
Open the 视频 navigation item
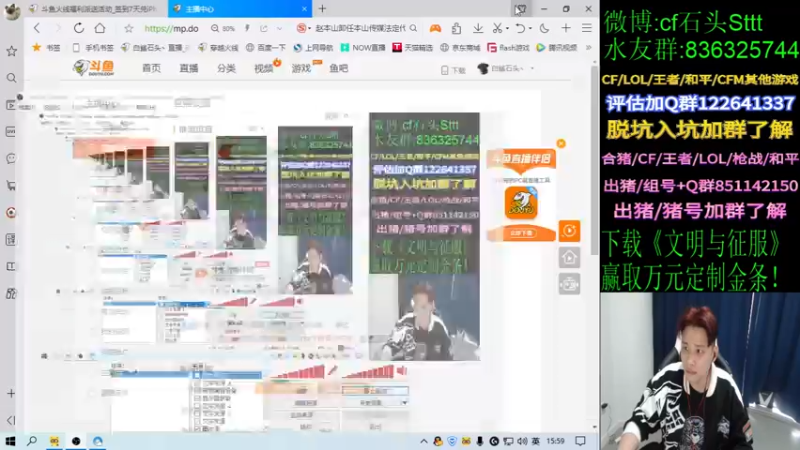263,68
